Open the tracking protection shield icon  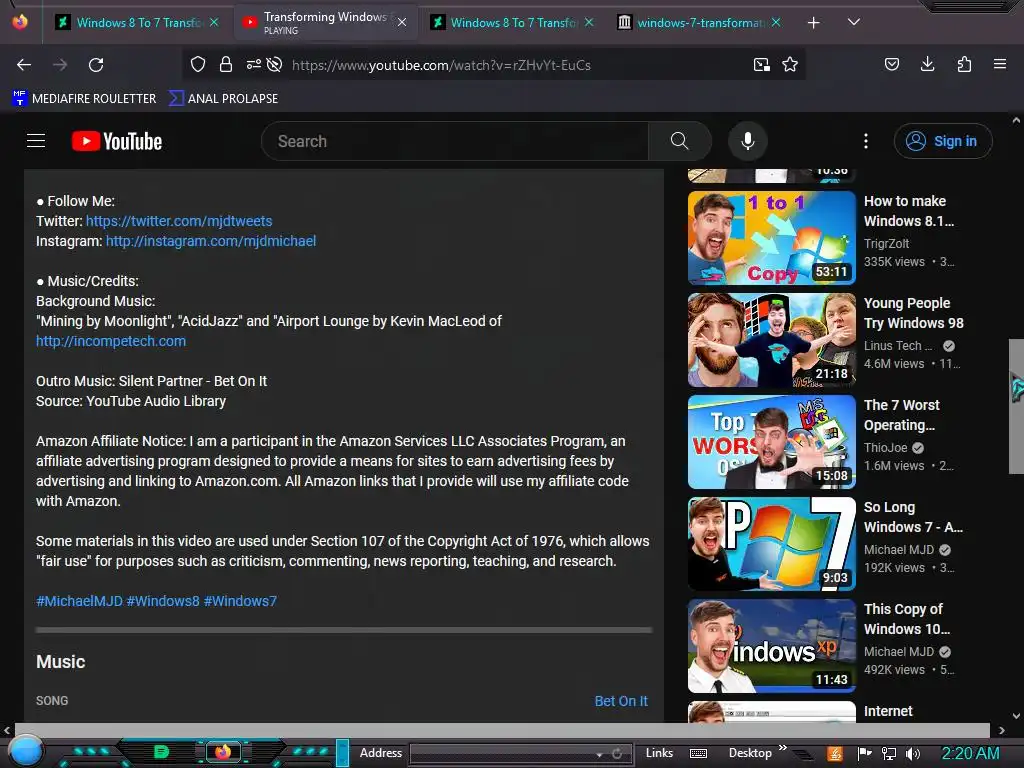coord(198,64)
